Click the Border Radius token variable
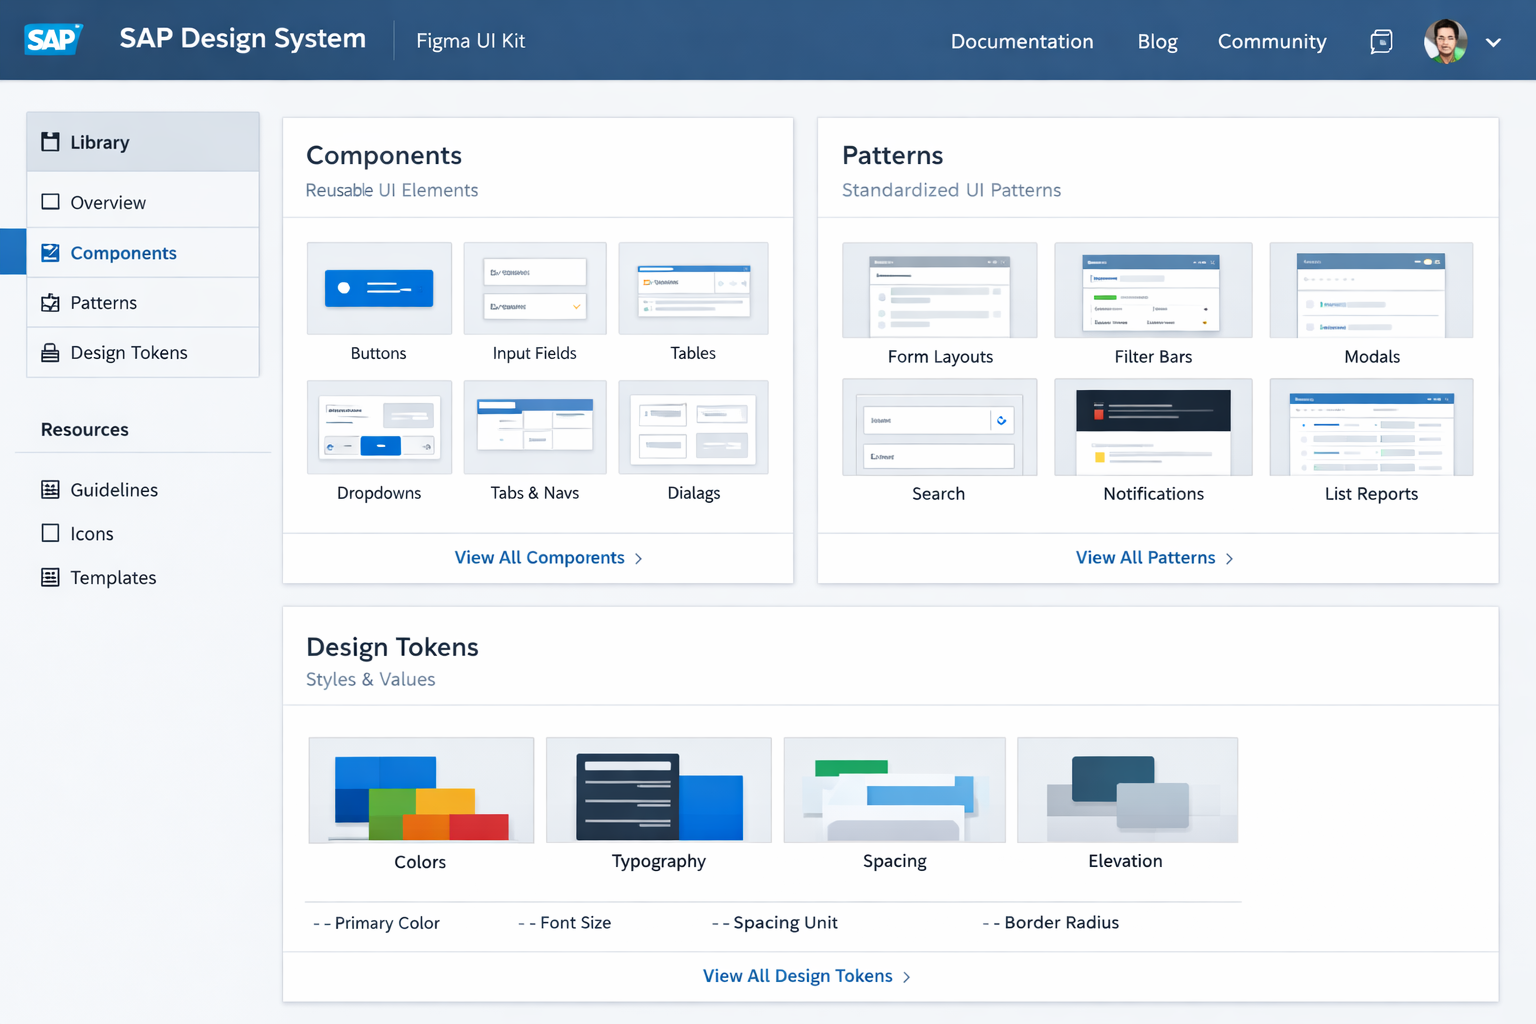This screenshot has width=1536, height=1024. (x=1050, y=923)
